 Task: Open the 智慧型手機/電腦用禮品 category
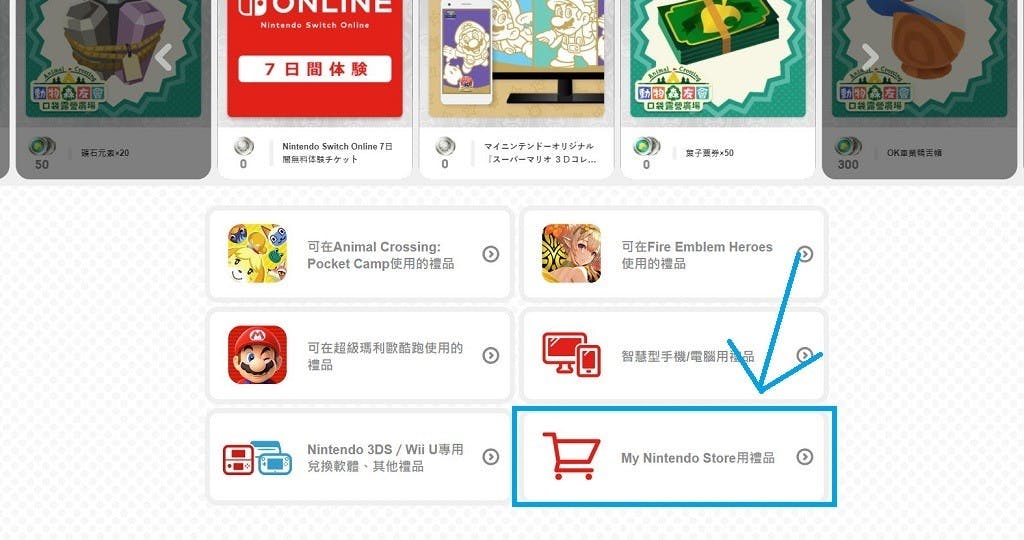point(673,355)
